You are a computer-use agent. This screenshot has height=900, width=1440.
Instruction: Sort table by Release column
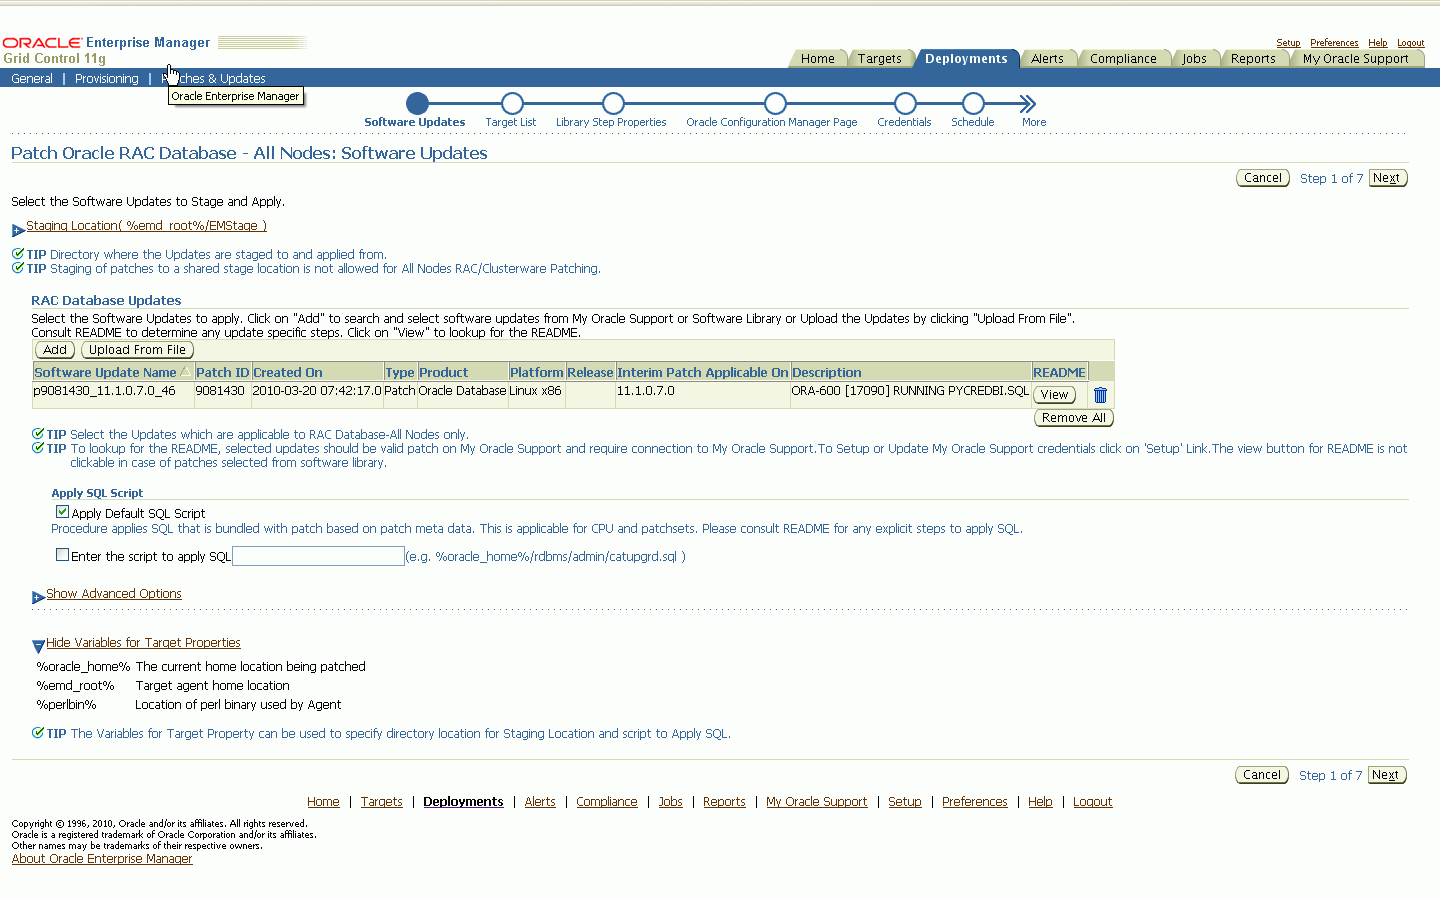590,372
